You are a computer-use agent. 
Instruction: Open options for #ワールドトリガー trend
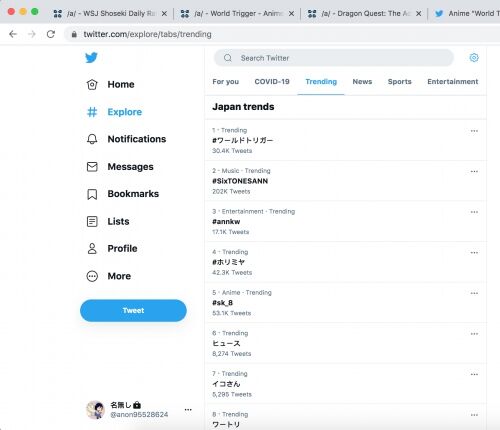474,131
